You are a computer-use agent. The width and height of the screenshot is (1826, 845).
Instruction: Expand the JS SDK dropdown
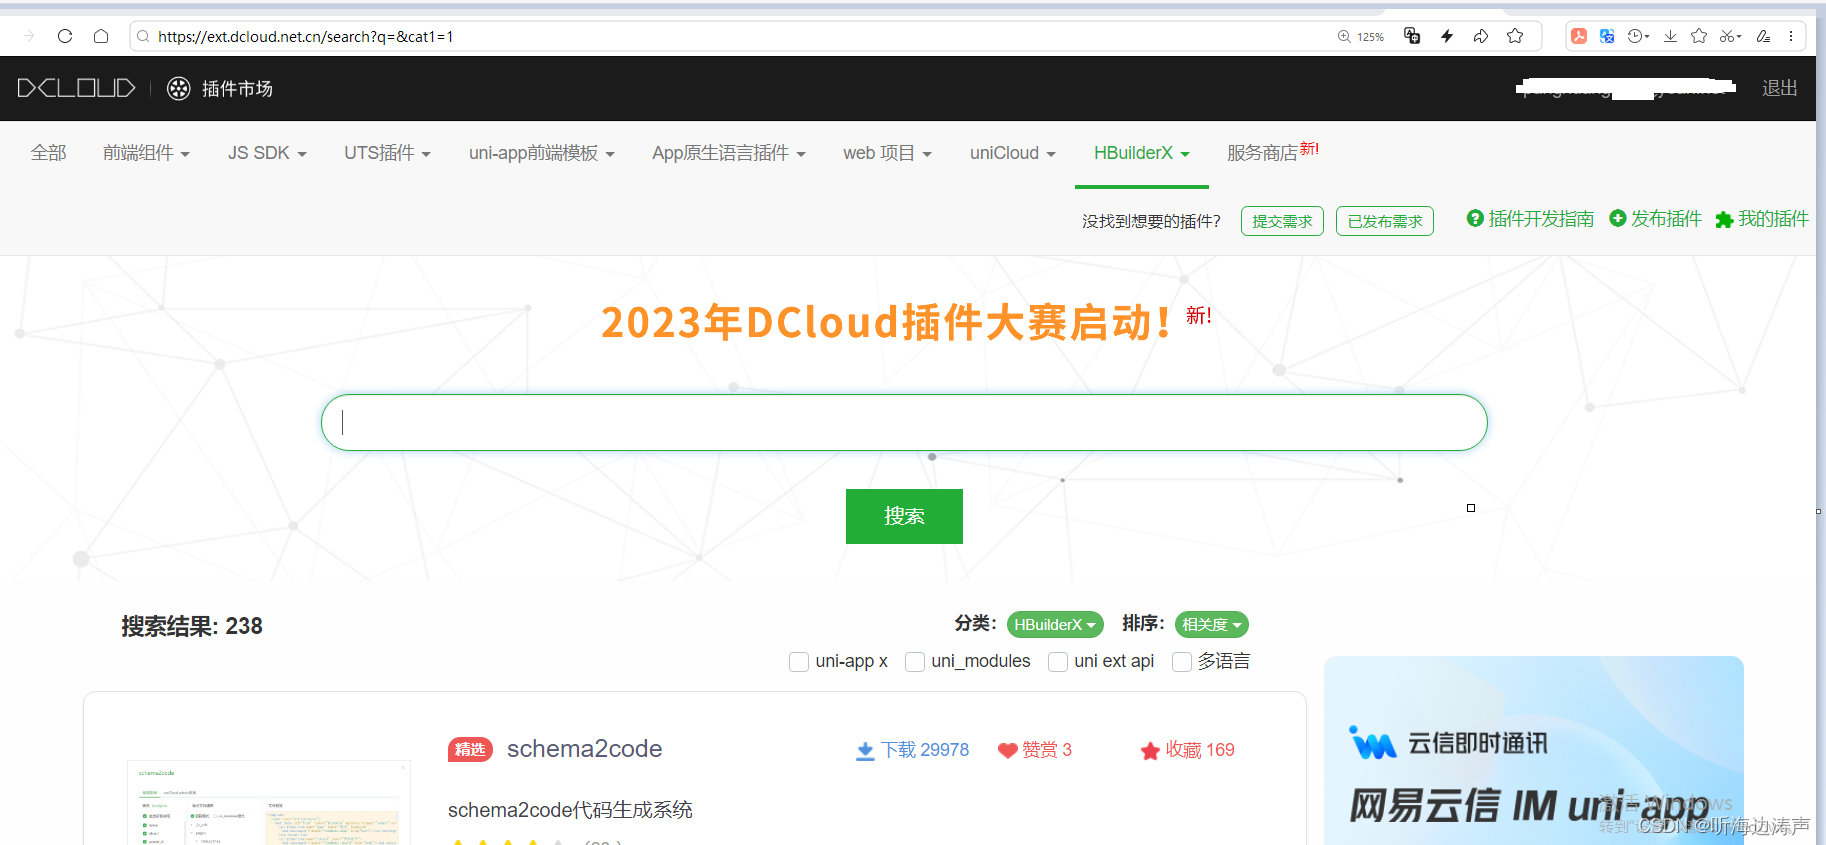(267, 153)
